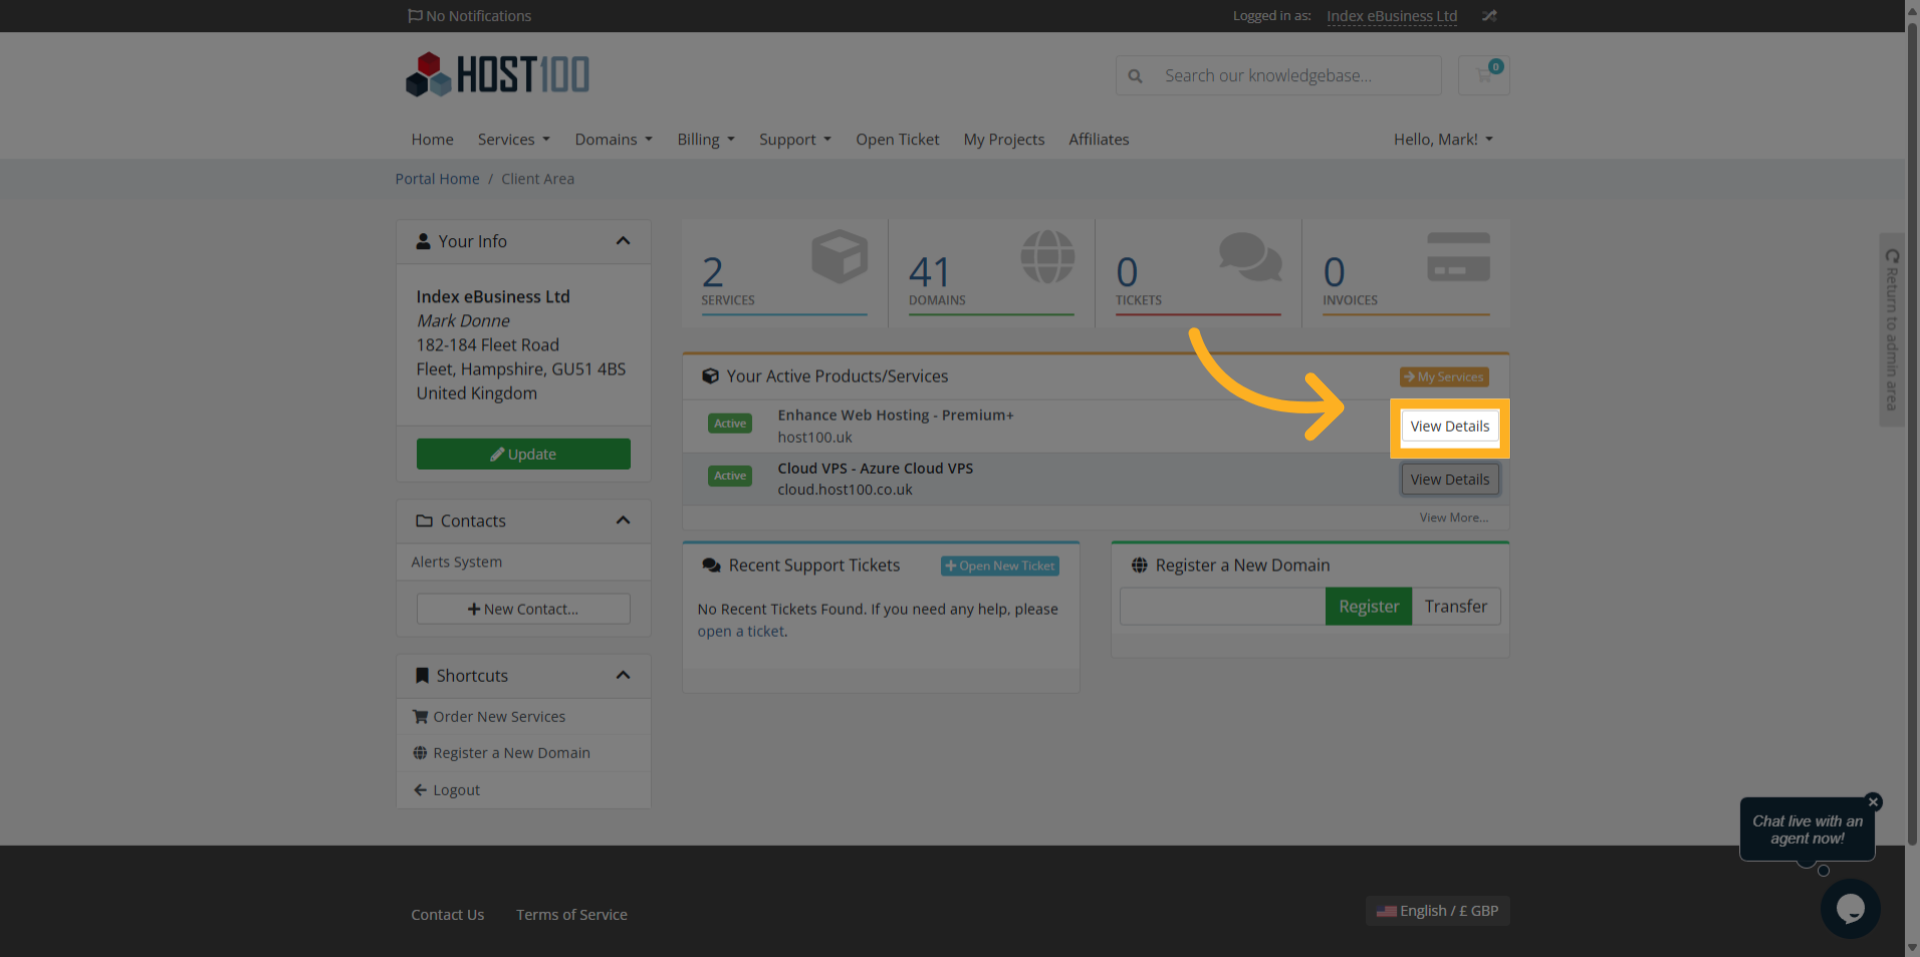Focus the new domain name input

point(1222,606)
